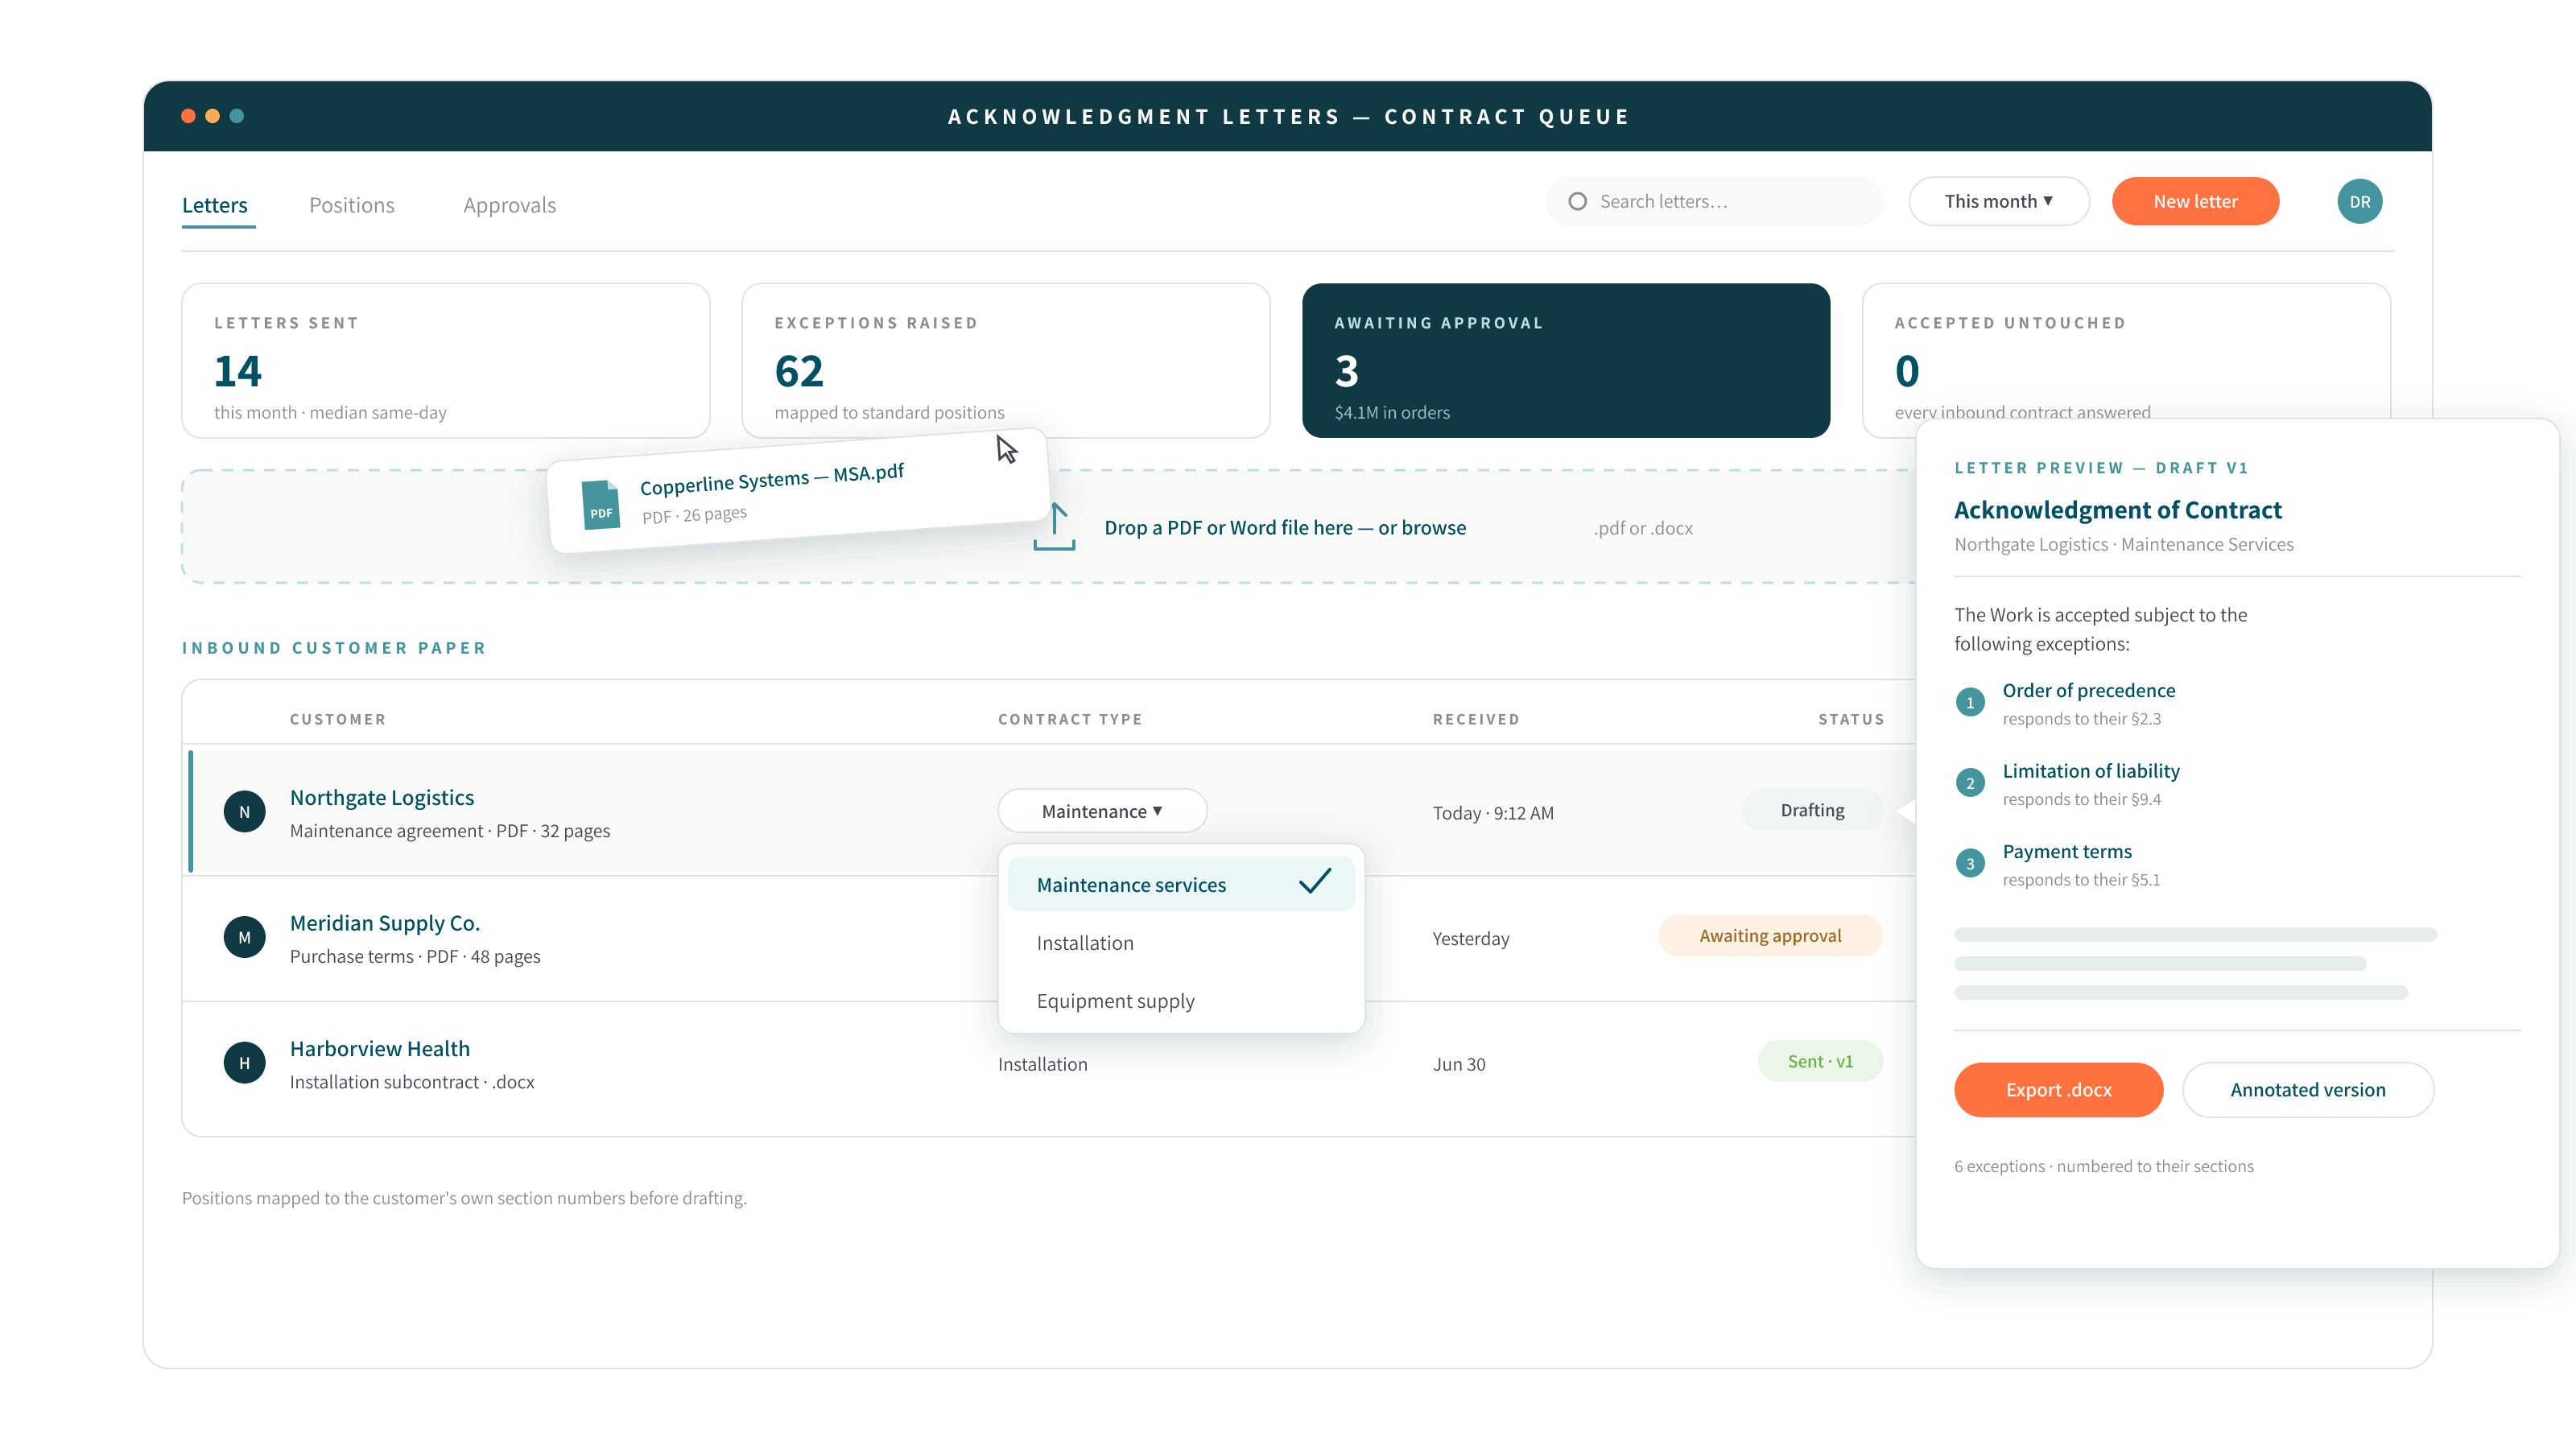Click the Status column header
This screenshot has height=1449, width=2576.
tap(1851, 720)
